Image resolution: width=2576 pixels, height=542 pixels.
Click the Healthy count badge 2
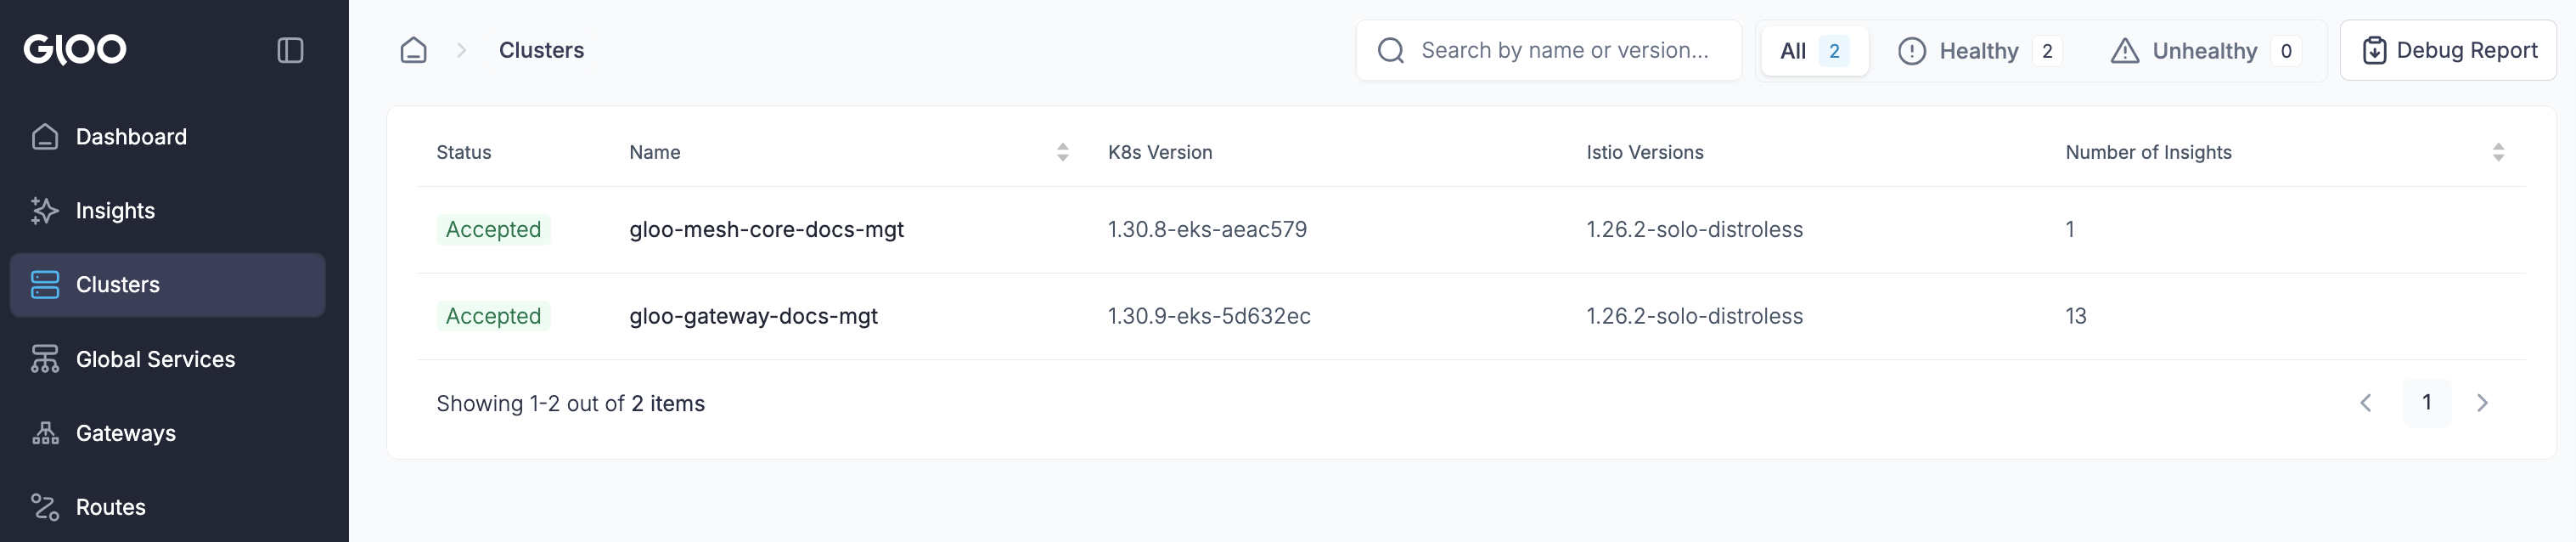click(2047, 51)
